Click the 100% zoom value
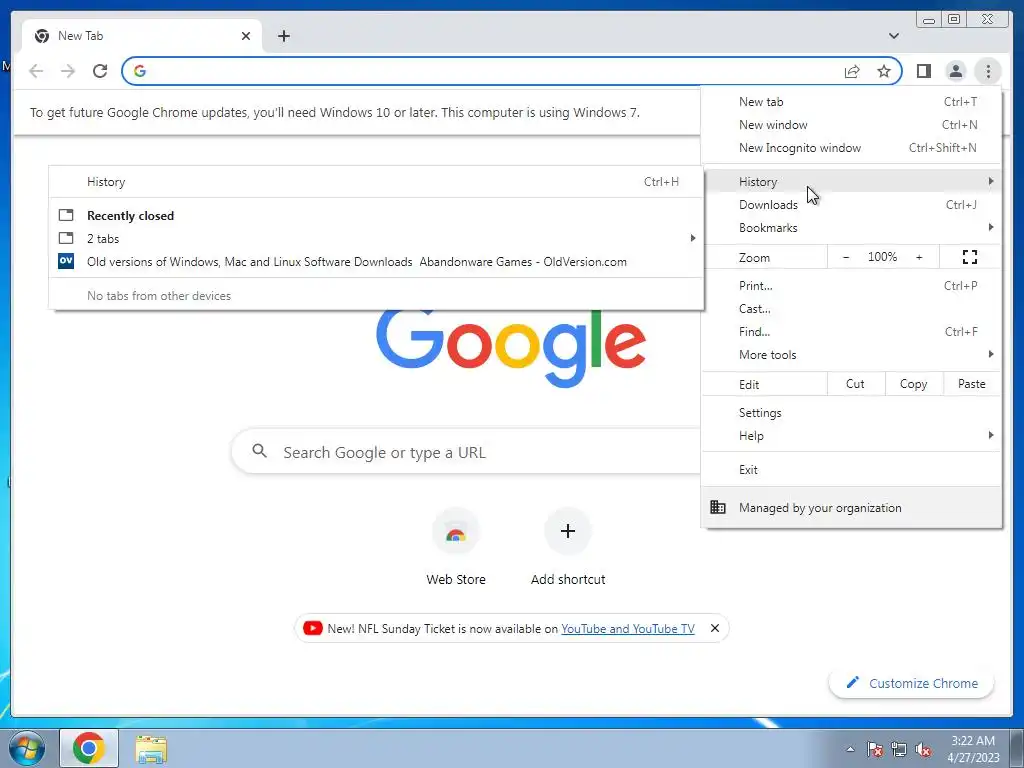Screen dimensions: 1024x768 (x=882, y=257)
